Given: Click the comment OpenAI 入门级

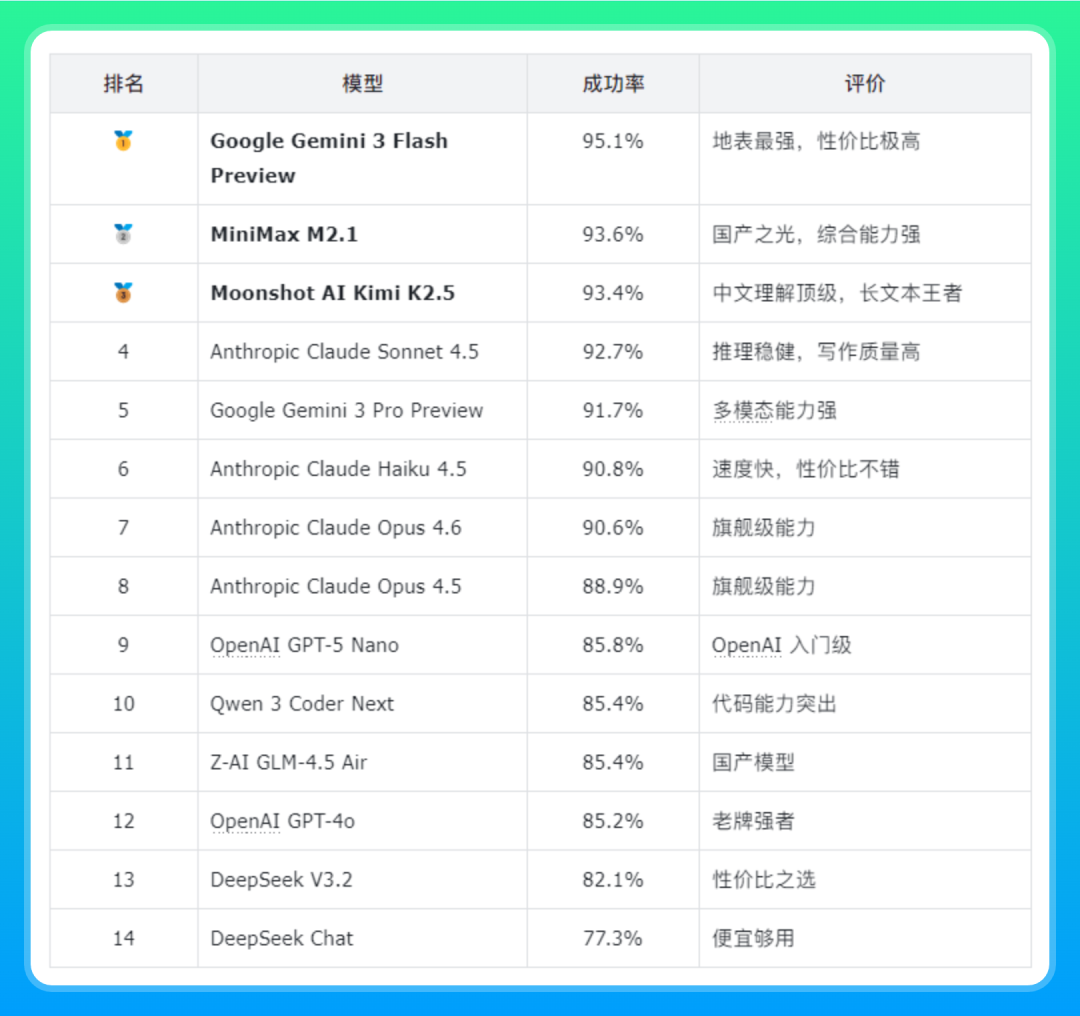Looking at the screenshot, I should pos(782,645).
